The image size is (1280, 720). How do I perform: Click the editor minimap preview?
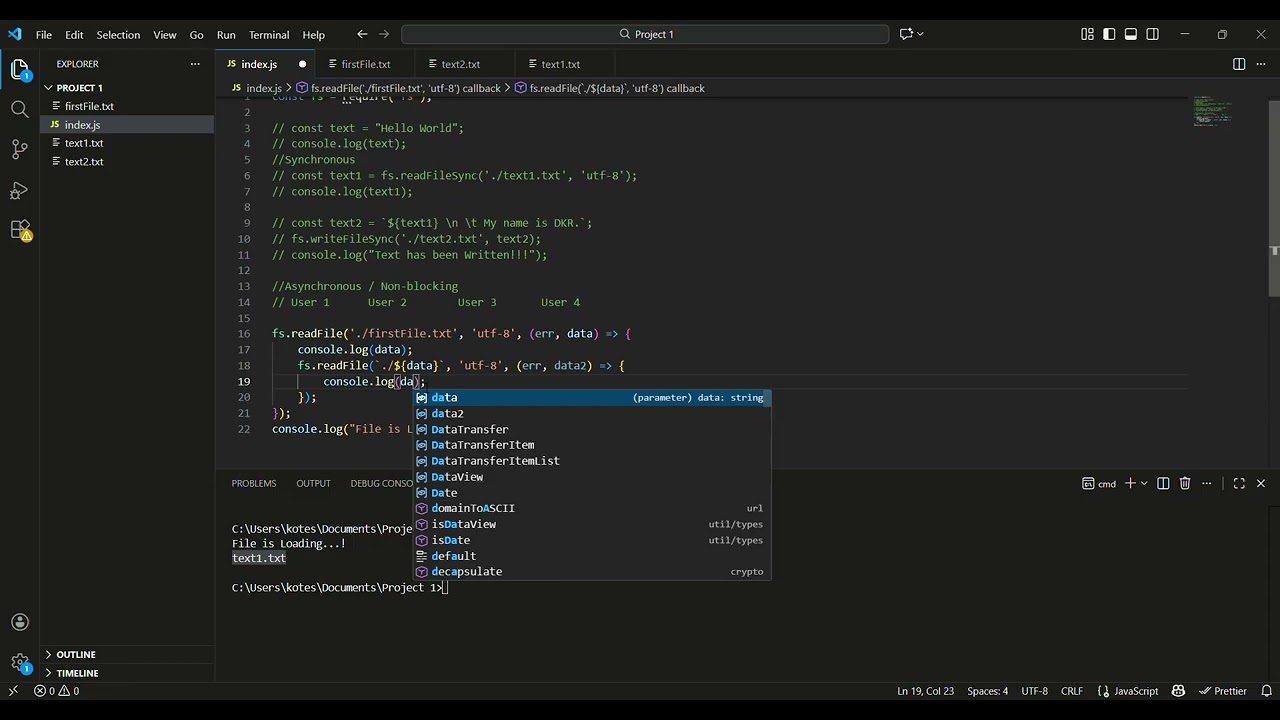1214,110
